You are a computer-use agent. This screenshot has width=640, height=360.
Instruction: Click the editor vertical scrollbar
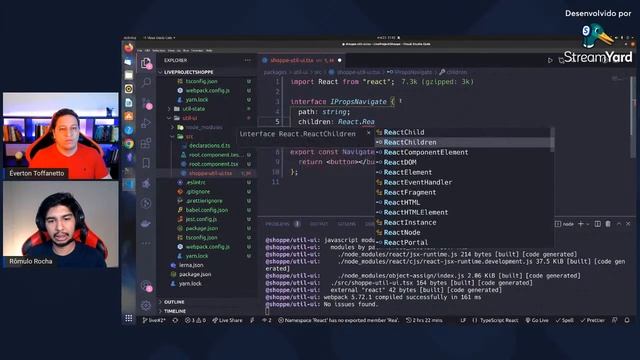[x=633, y=118]
